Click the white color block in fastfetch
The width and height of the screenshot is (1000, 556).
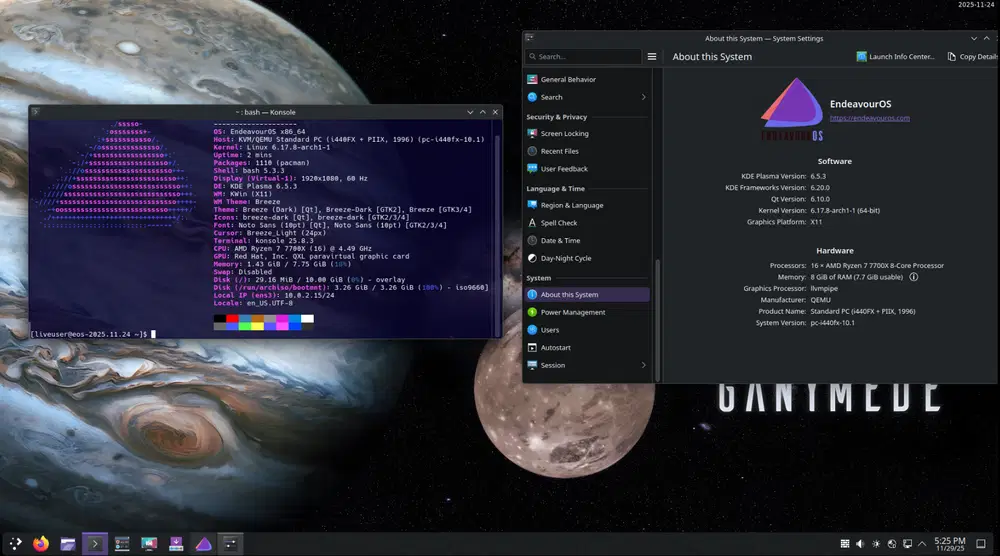[x=307, y=318]
